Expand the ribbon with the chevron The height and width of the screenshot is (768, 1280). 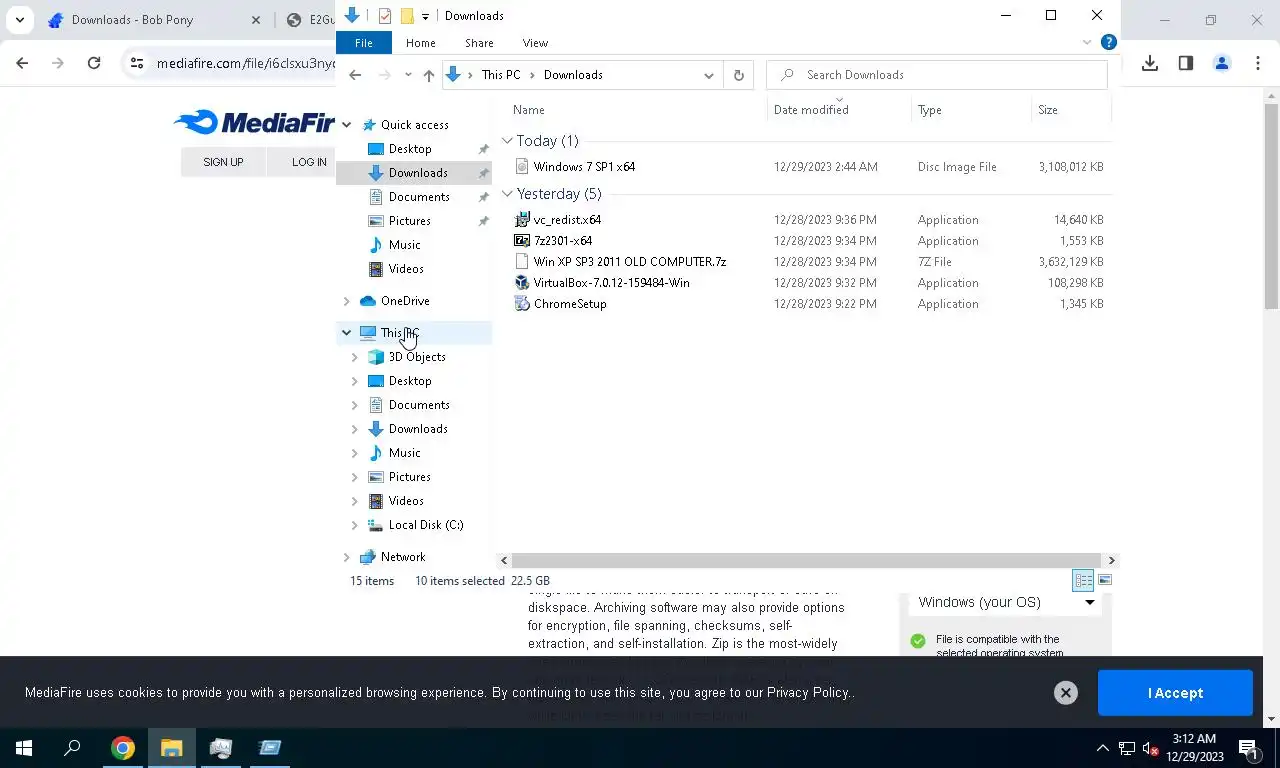pyautogui.click(x=1087, y=42)
